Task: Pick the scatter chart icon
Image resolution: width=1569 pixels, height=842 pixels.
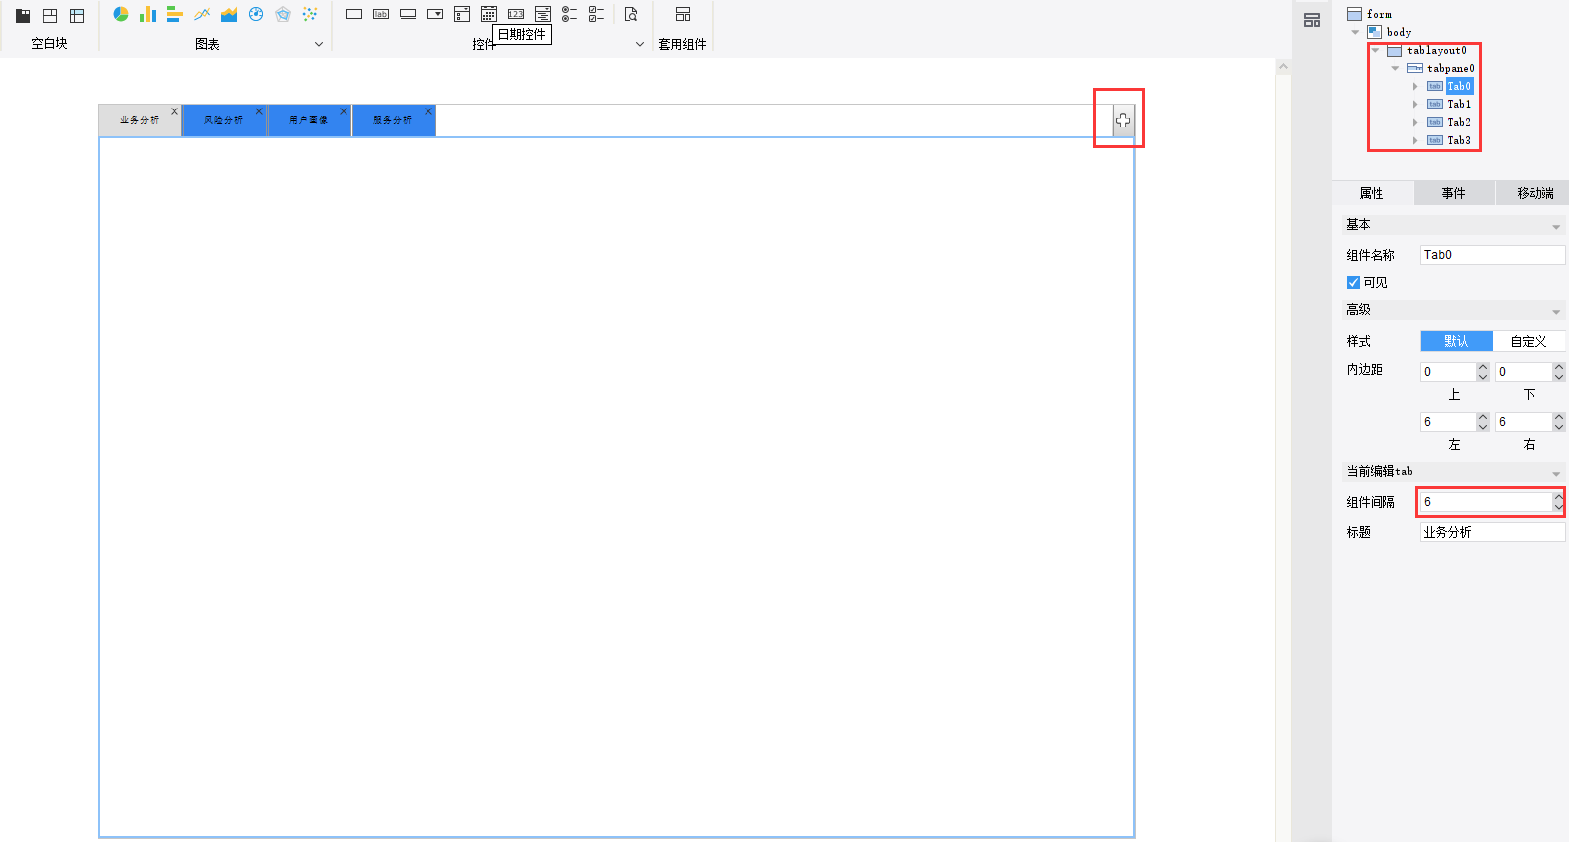Action: pyautogui.click(x=310, y=14)
